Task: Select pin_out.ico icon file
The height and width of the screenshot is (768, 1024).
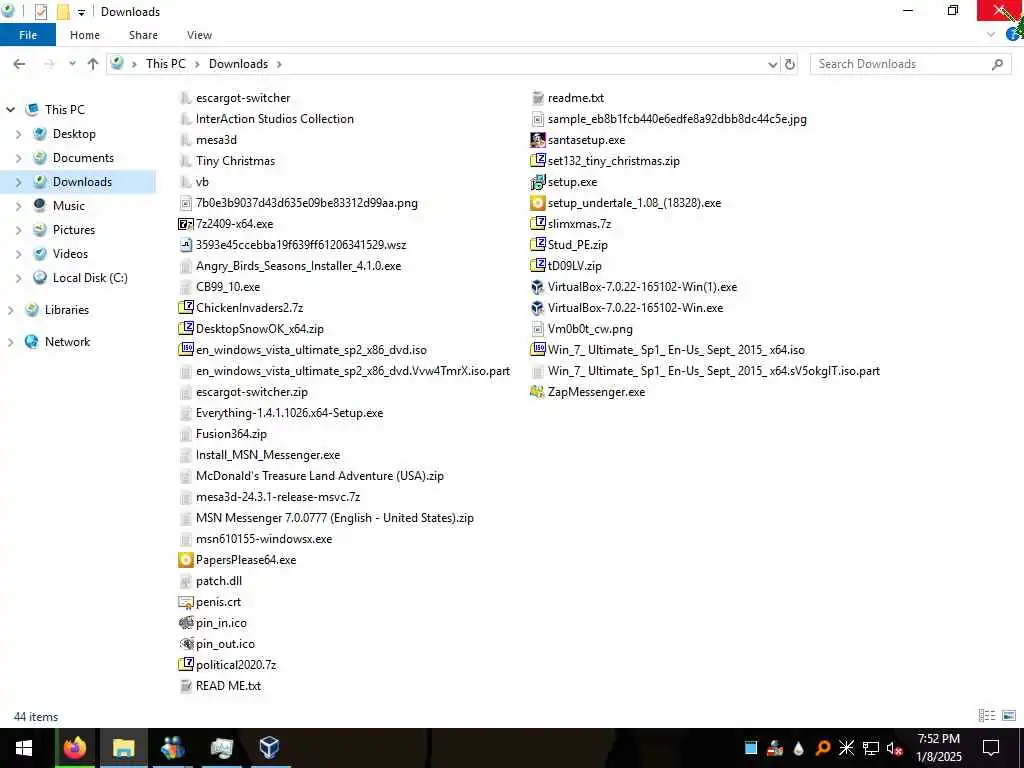Action: pyautogui.click(x=185, y=644)
